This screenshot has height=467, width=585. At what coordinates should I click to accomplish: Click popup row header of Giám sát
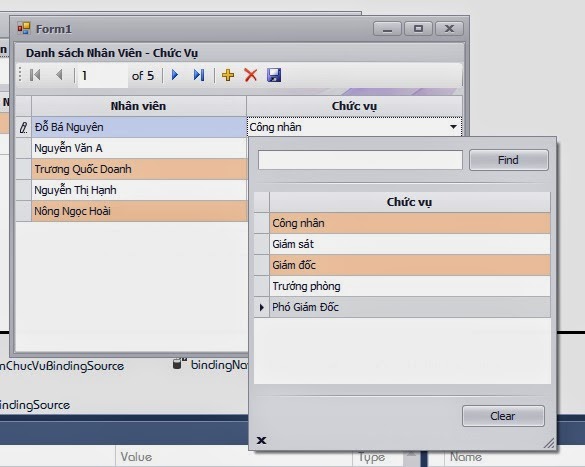(x=262, y=244)
